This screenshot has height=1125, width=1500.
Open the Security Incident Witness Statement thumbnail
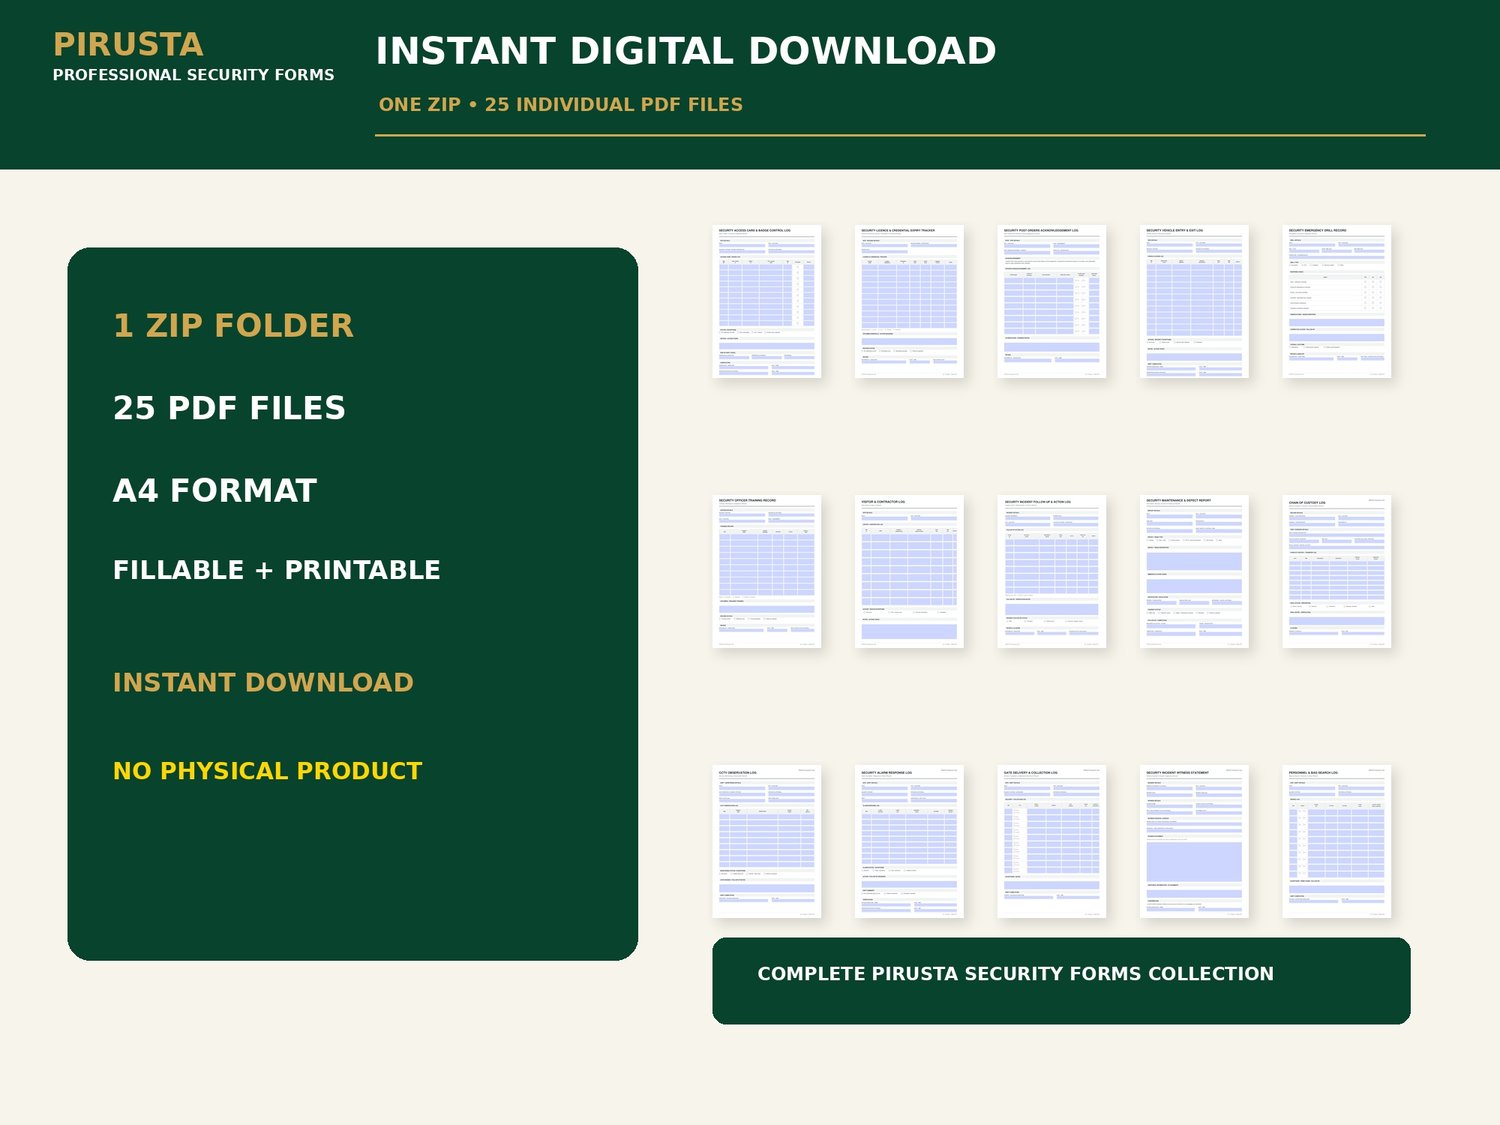tap(1195, 841)
